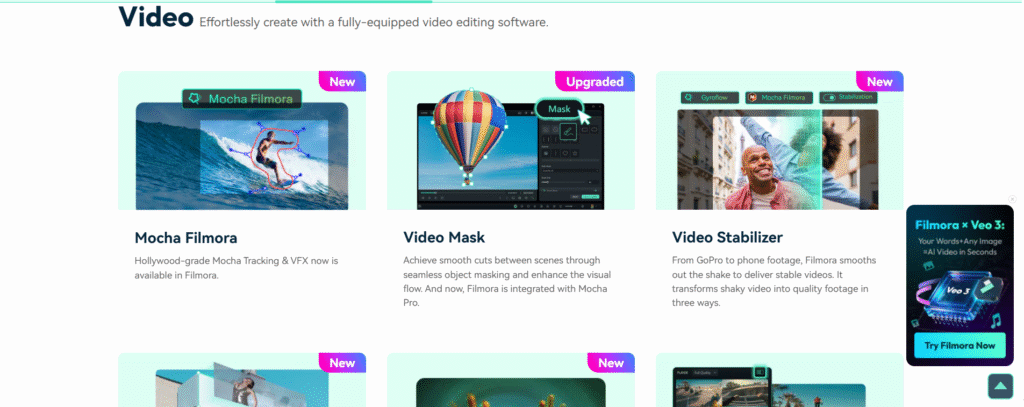
Task: Click the New badge on Mocha Filmora card
Action: coord(342,82)
